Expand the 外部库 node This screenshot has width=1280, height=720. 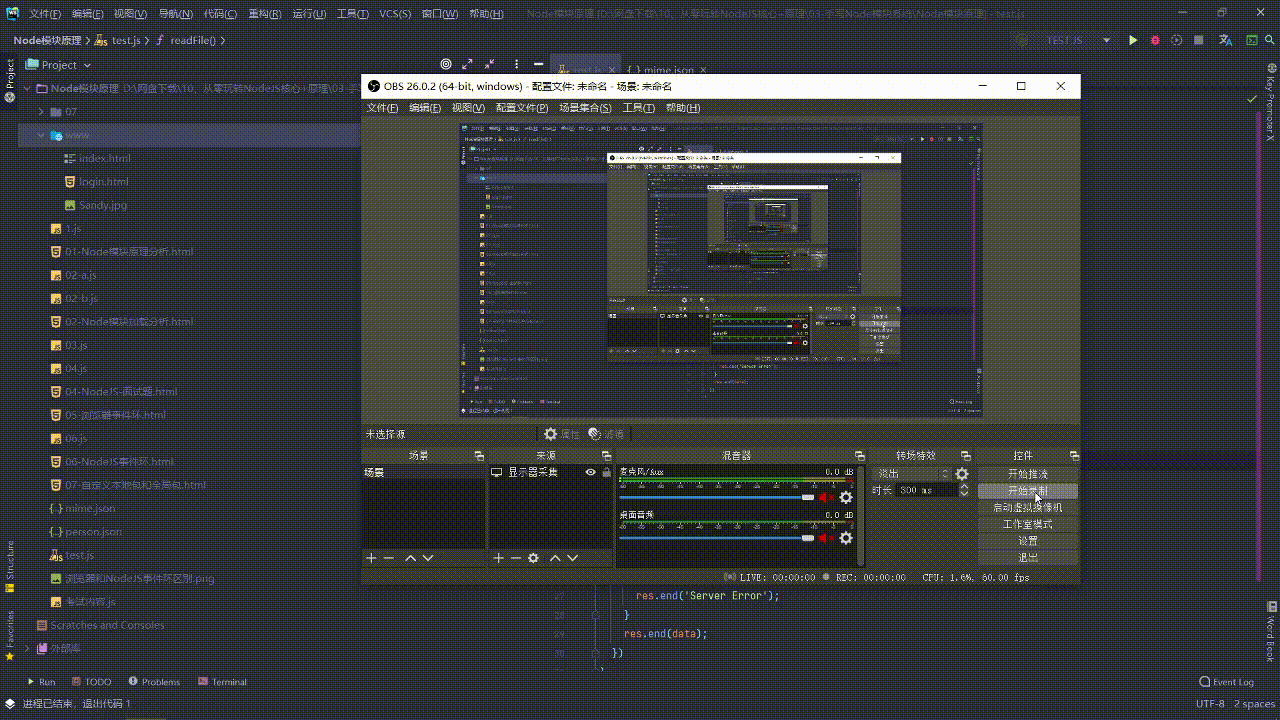[x=27, y=648]
